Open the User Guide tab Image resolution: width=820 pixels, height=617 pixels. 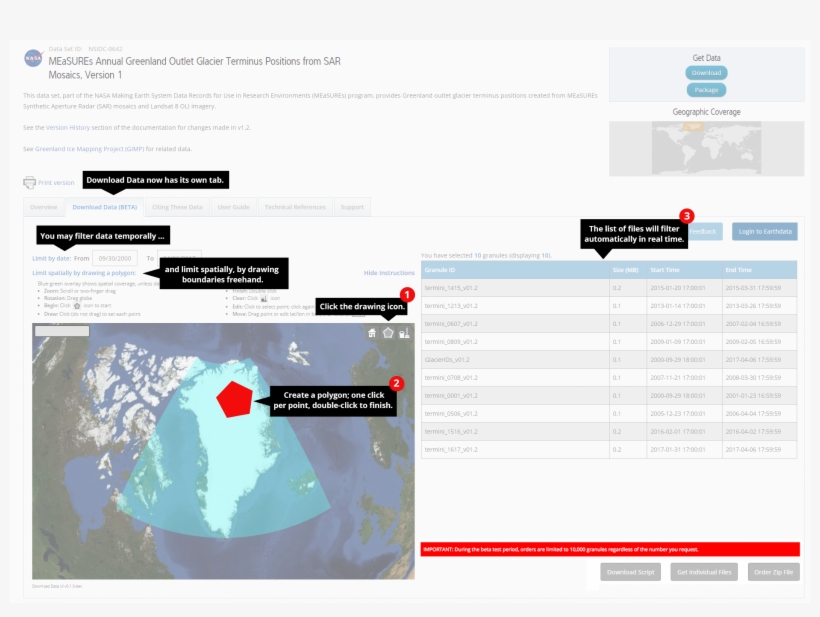(233, 207)
